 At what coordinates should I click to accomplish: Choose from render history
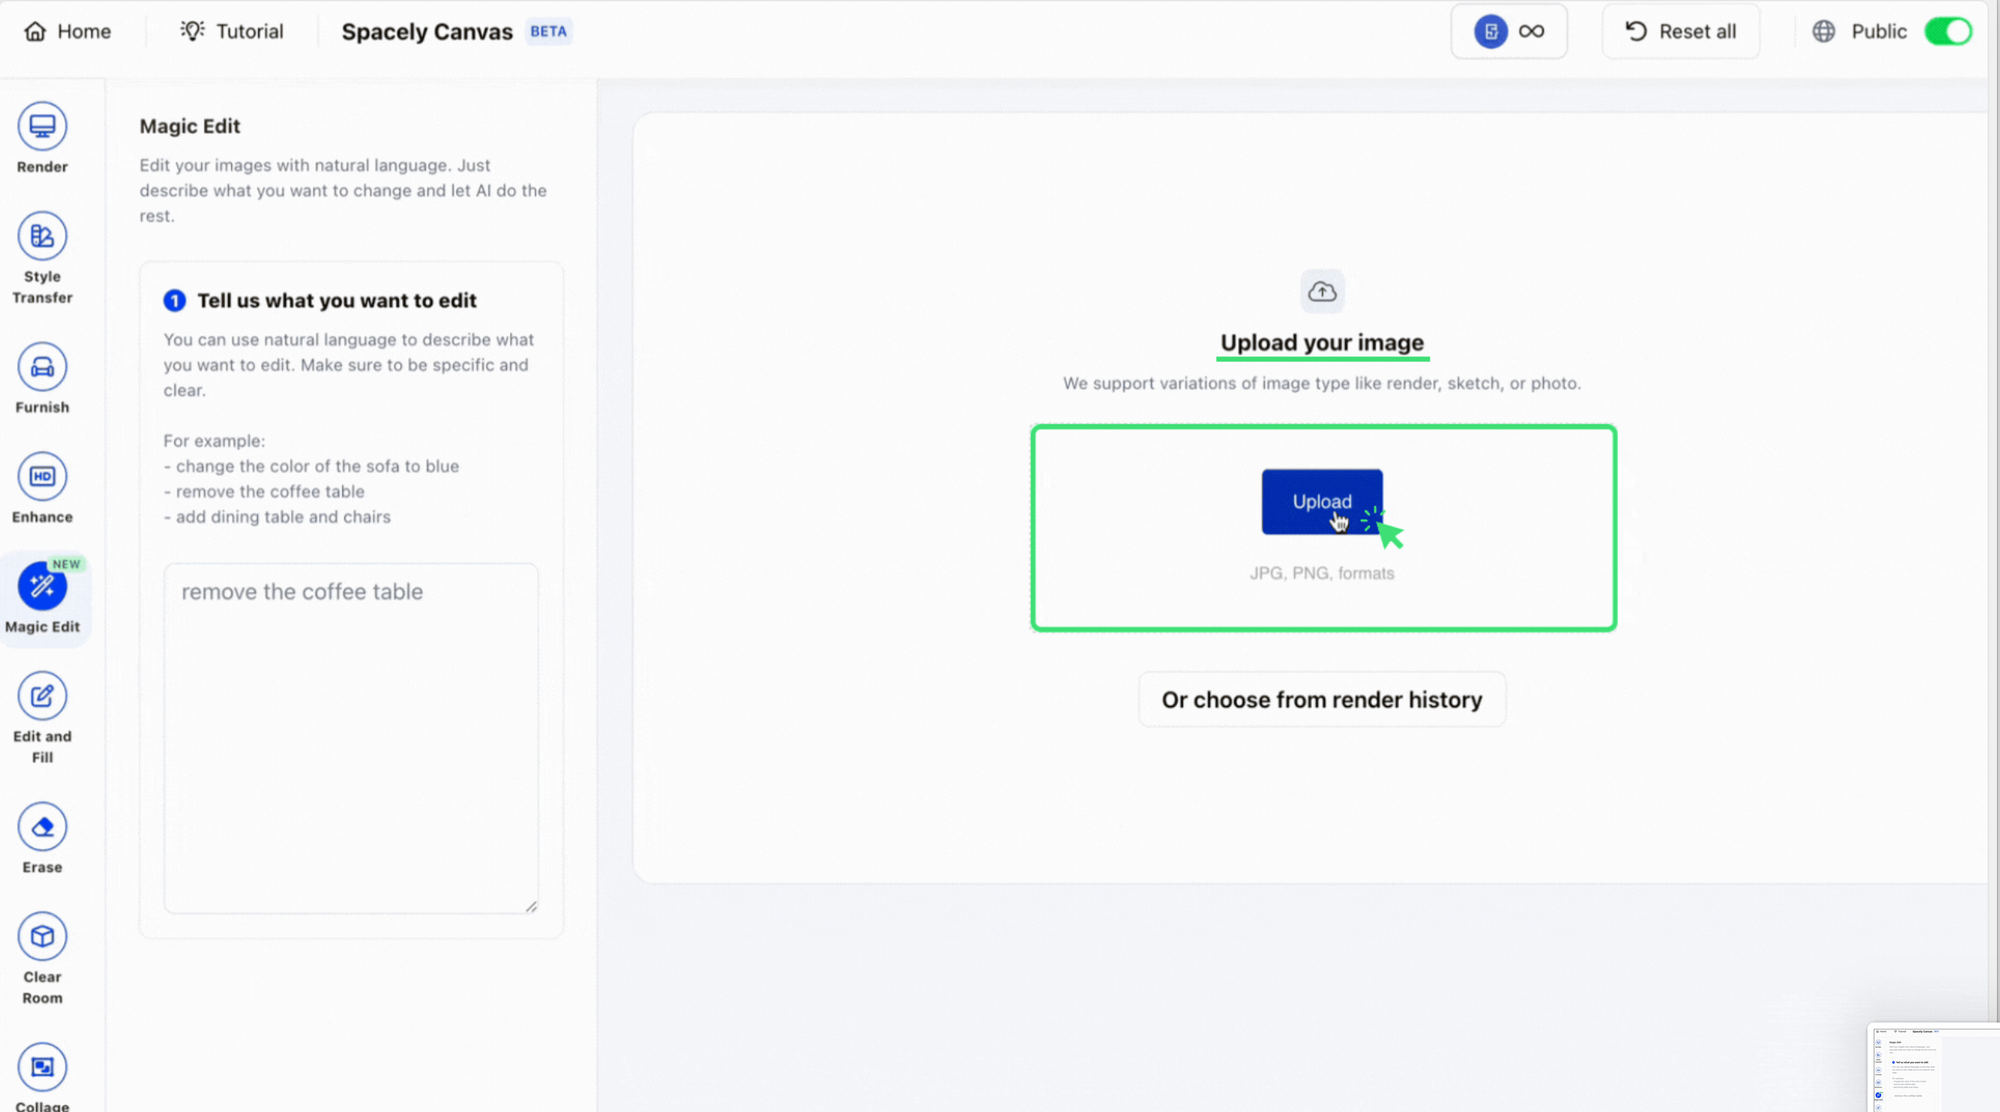pos(1321,700)
